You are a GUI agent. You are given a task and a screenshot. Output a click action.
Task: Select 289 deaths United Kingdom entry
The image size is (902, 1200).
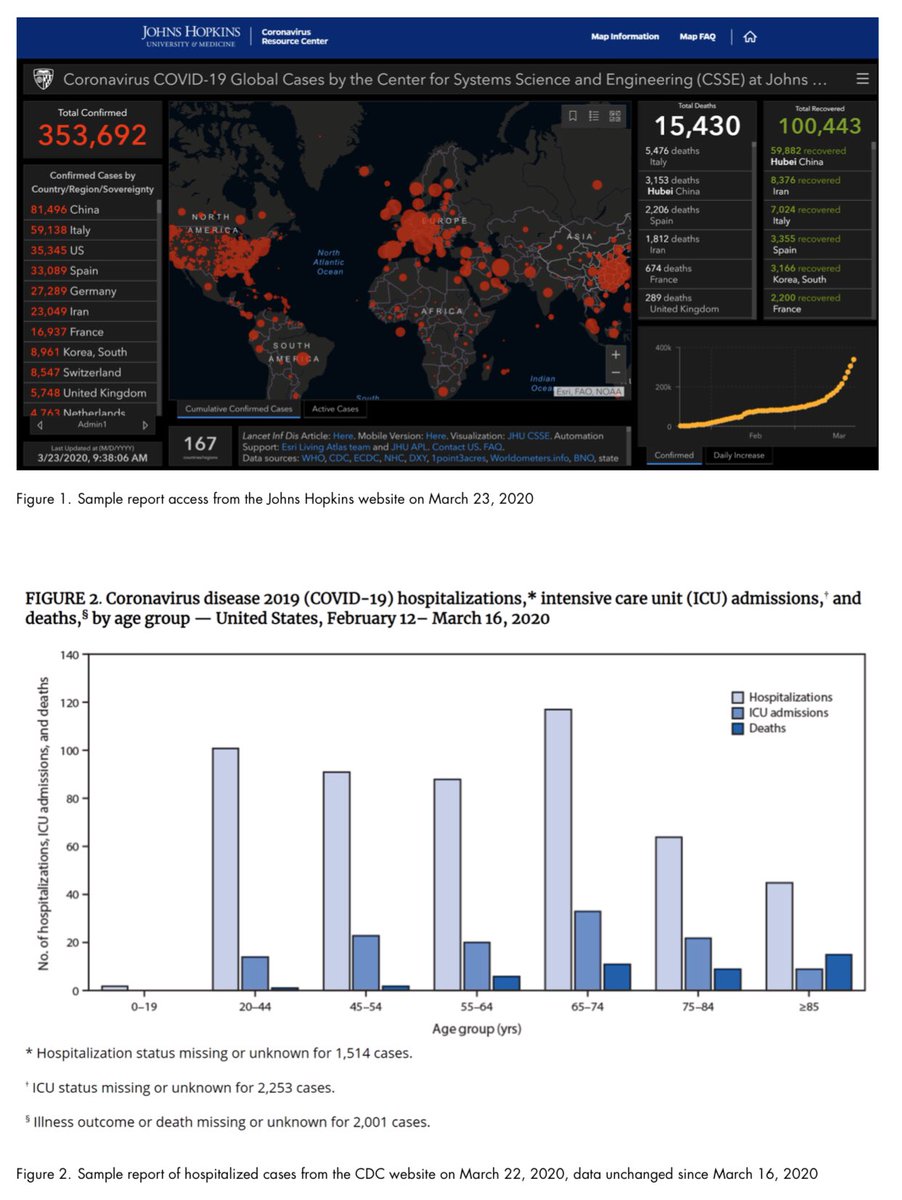(x=695, y=303)
